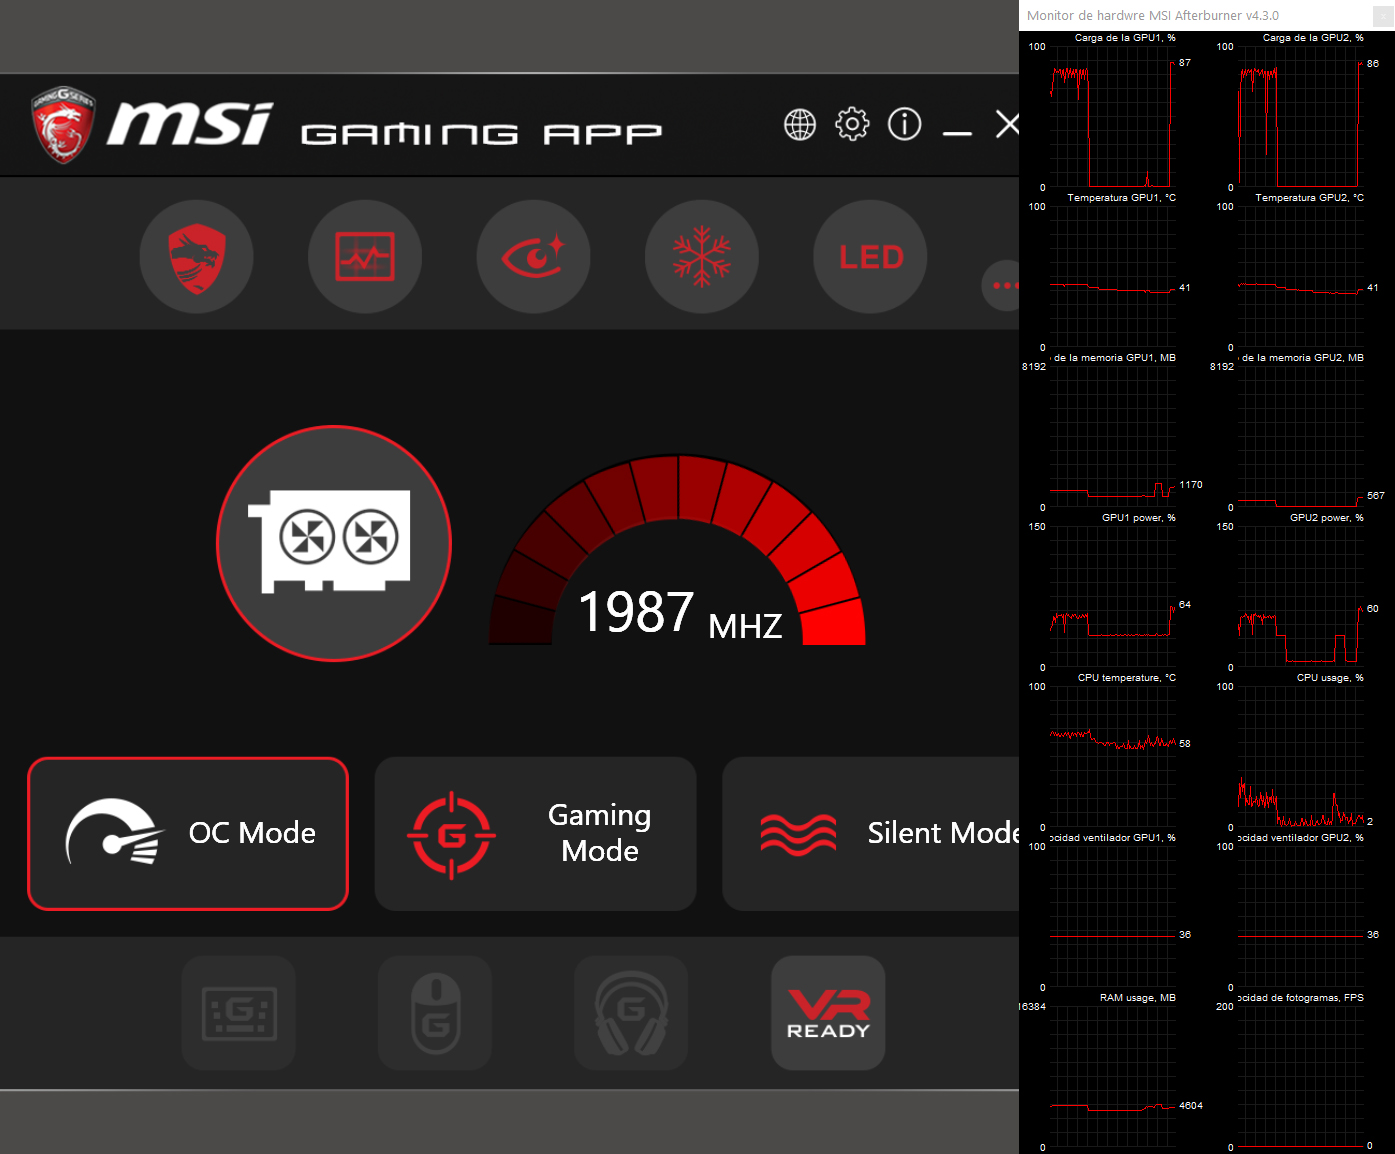
Task: Click the GPU2 memory value 567
Action: coord(1376,496)
